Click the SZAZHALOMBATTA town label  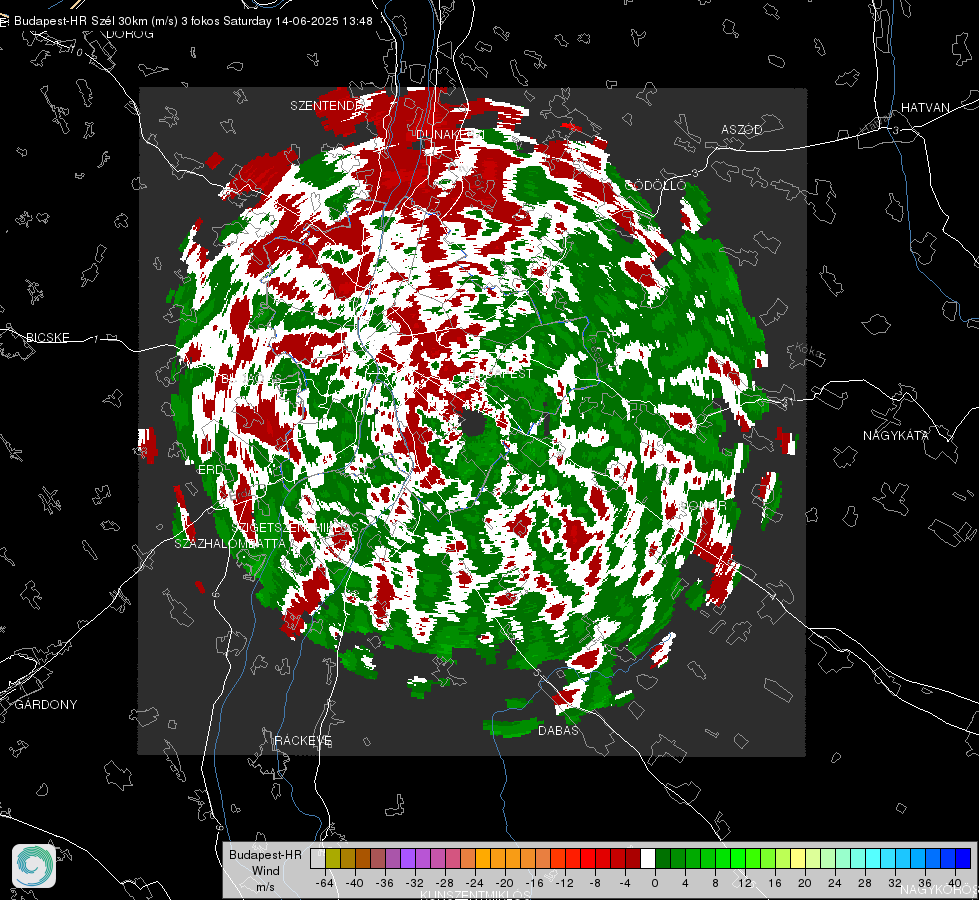coord(230,544)
